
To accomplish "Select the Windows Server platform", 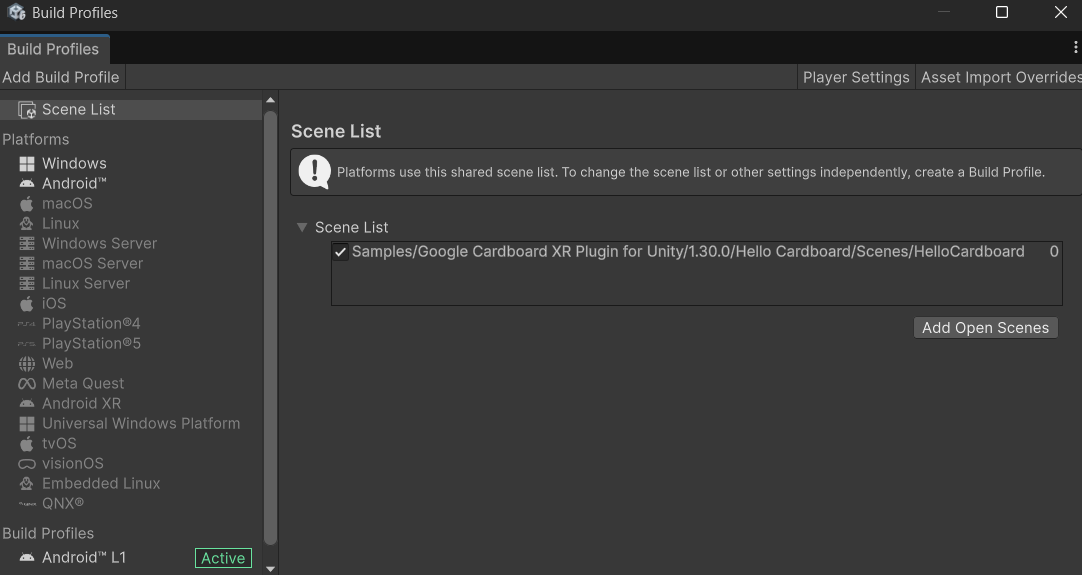I will [x=99, y=244].
